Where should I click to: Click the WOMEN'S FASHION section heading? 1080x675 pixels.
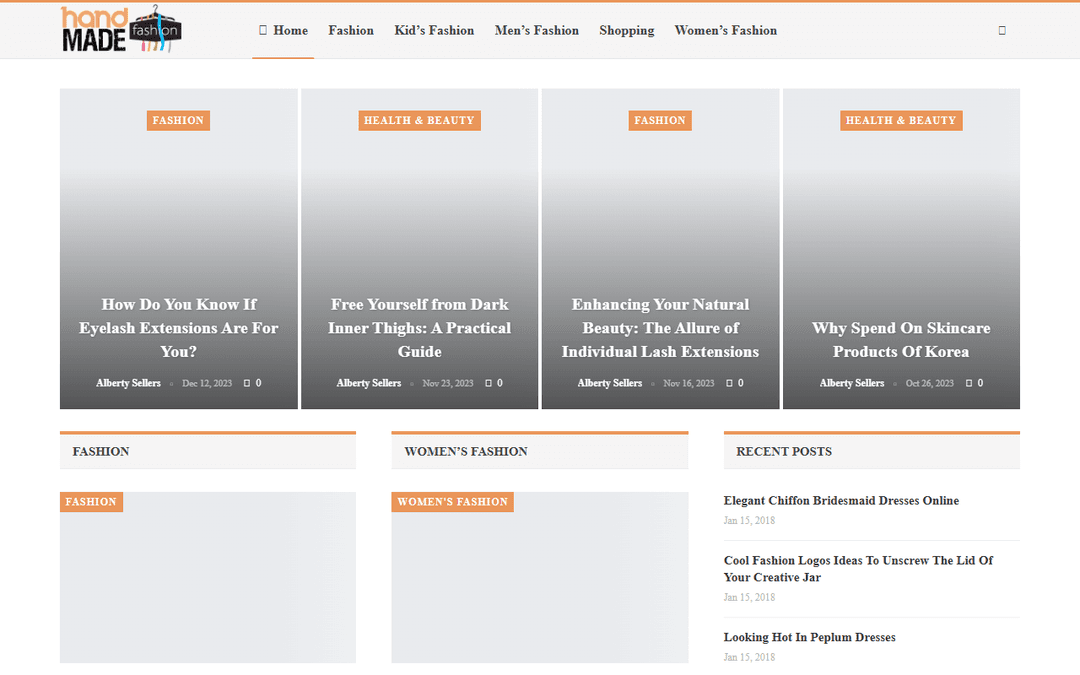point(466,452)
